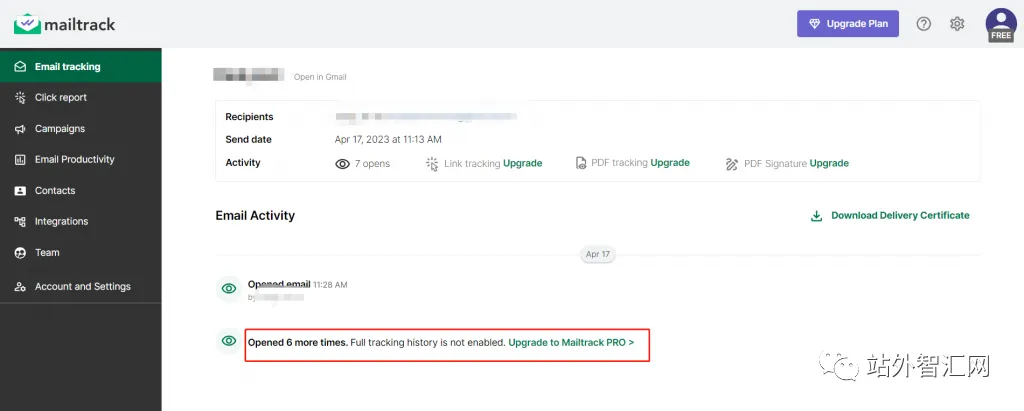Image resolution: width=1024 pixels, height=411 pixels.
Task: Open settings gear icon in header
Action: click(x=957, y=24)
